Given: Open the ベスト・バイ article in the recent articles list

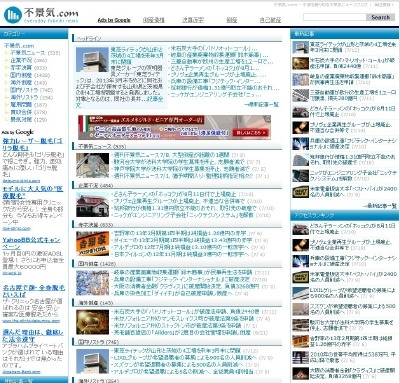Looking at the screenshot, I should [x=353, y=192].
